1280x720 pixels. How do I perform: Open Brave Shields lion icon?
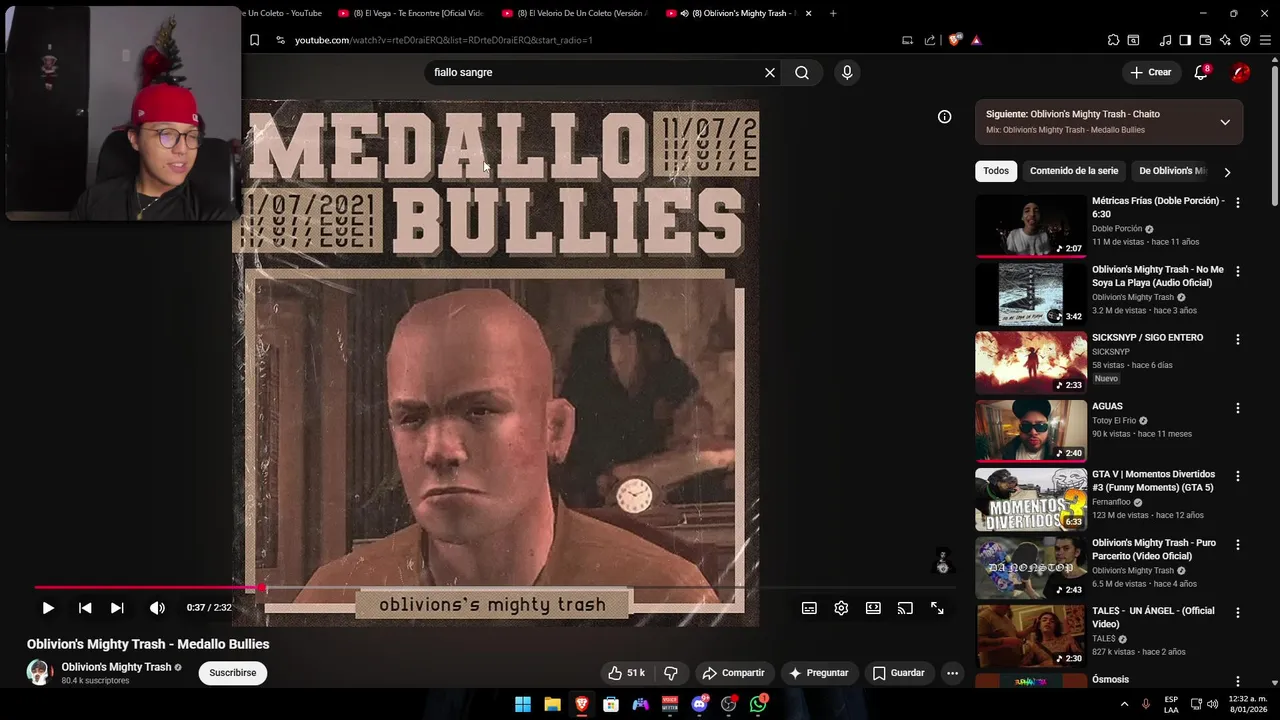click(x=955, y=40)
